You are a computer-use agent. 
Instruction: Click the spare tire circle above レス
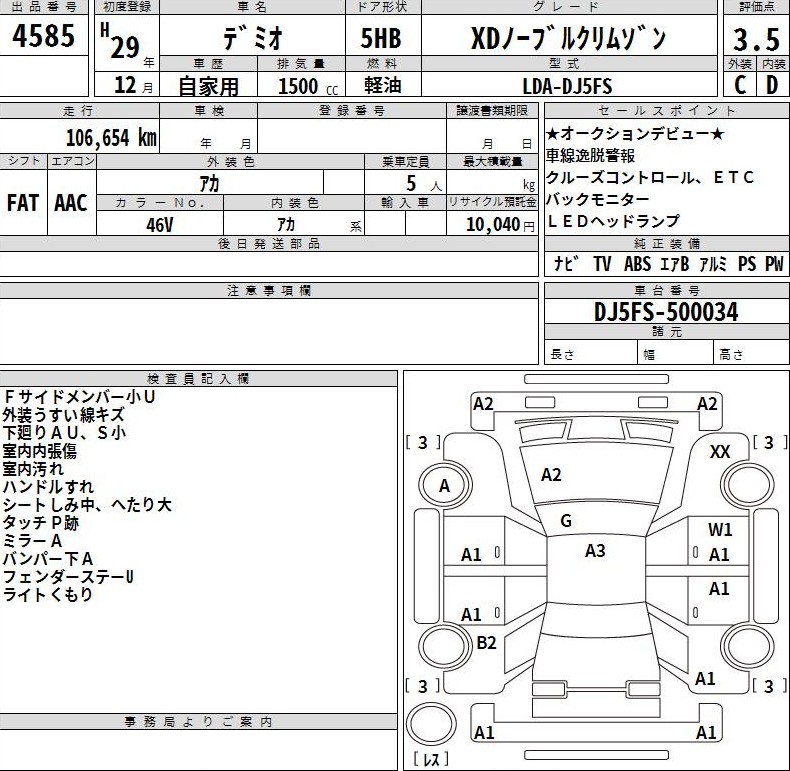(431, 724)
